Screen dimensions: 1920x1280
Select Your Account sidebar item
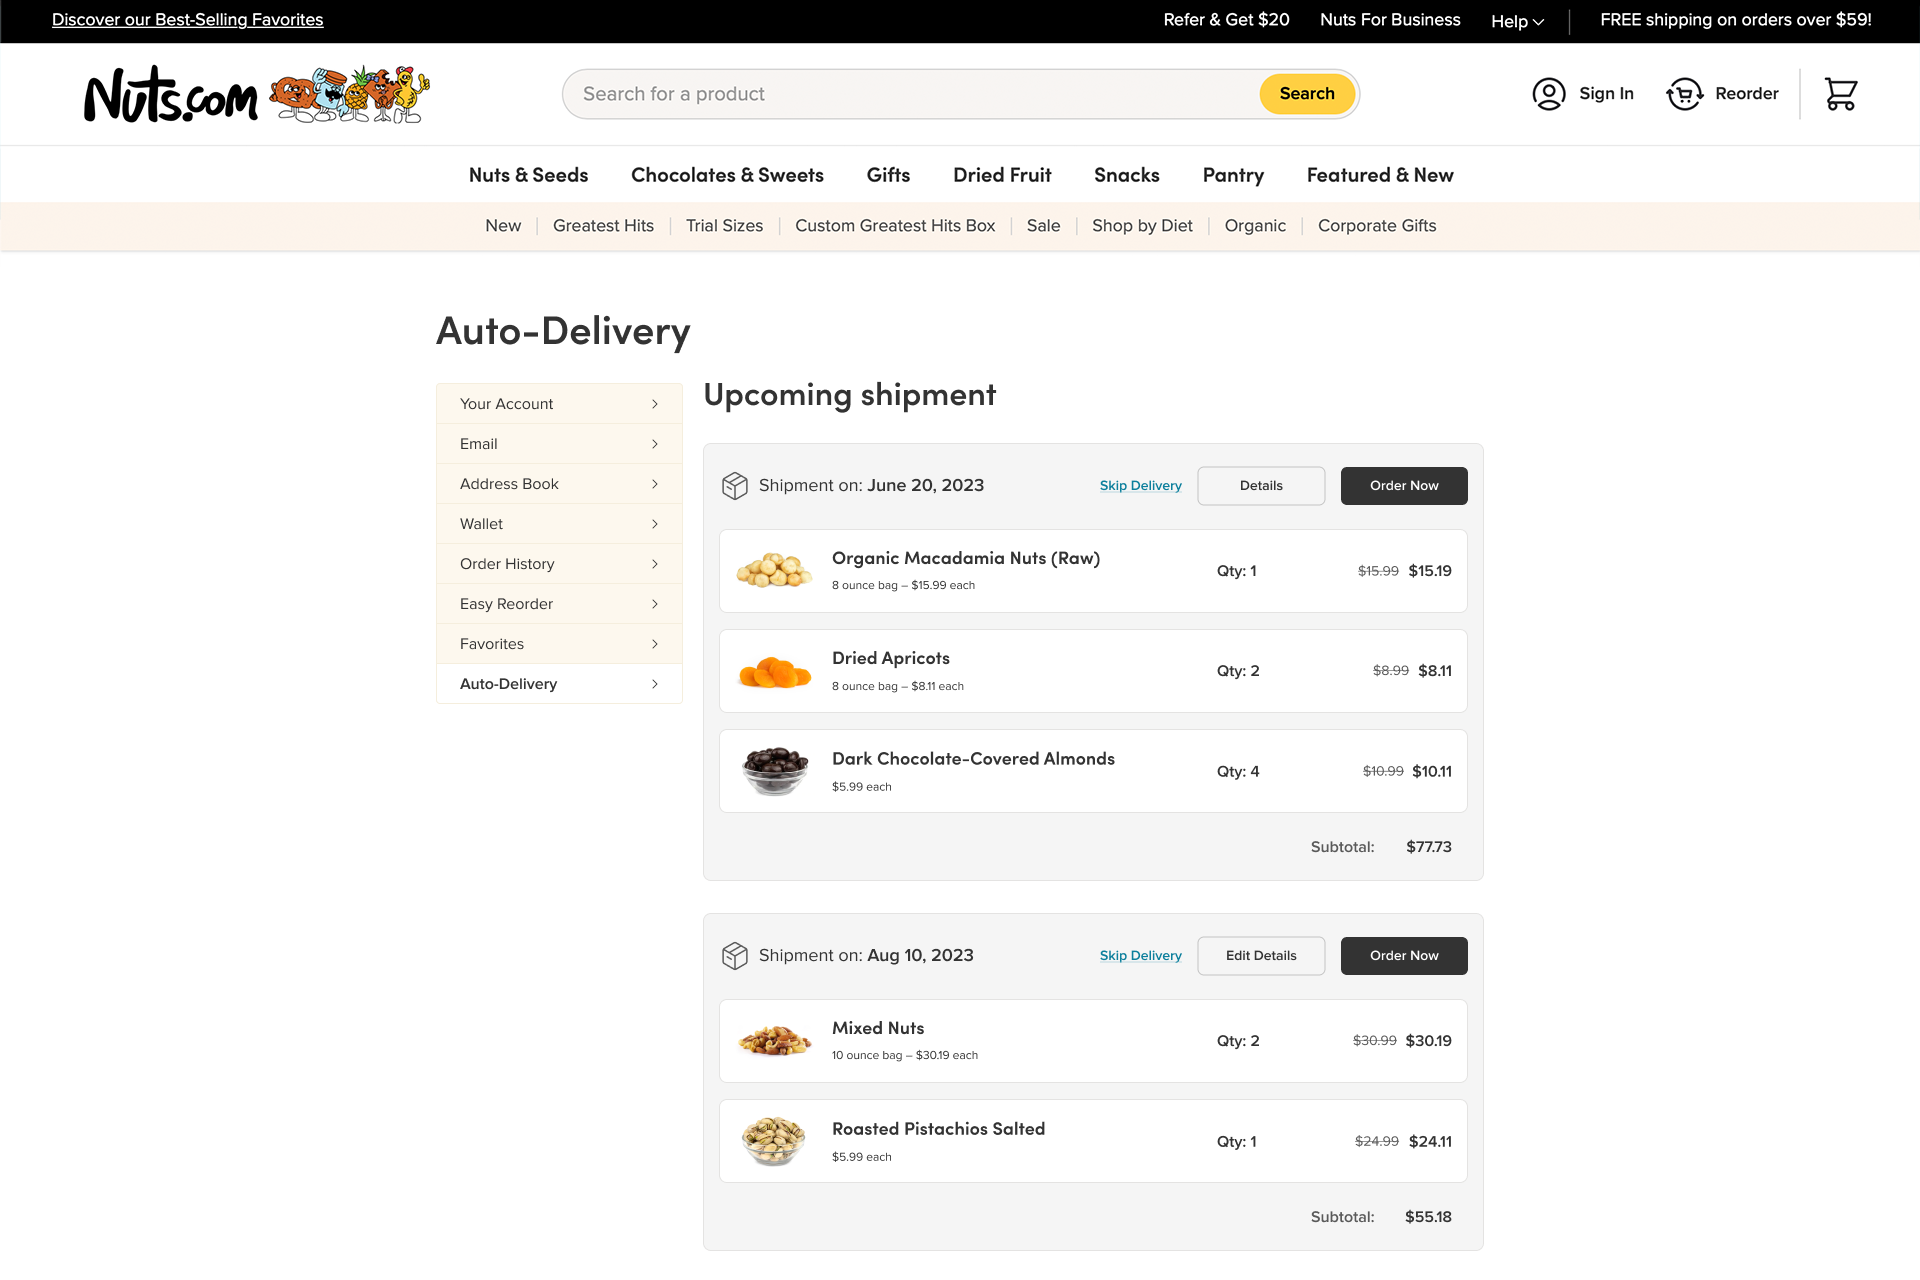click(x=559, y=404)
